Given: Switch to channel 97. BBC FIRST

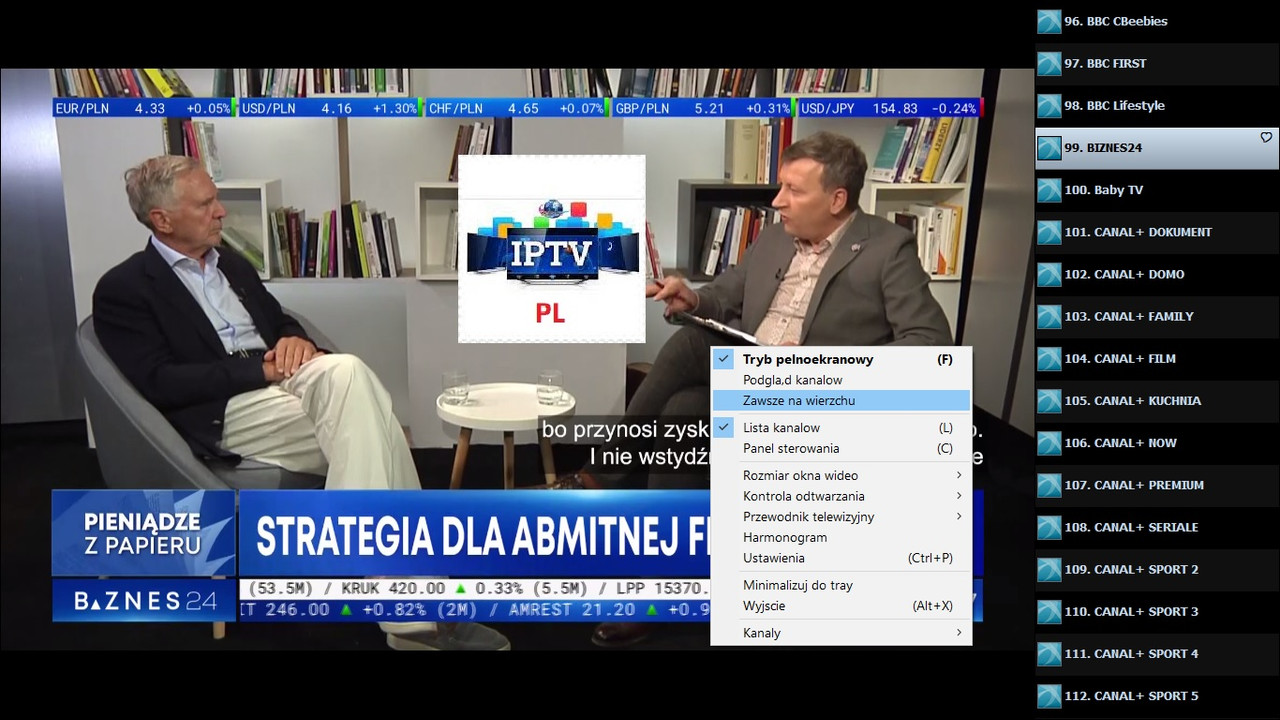Looking at the screenshot, I should click(x=1157, y=63).
